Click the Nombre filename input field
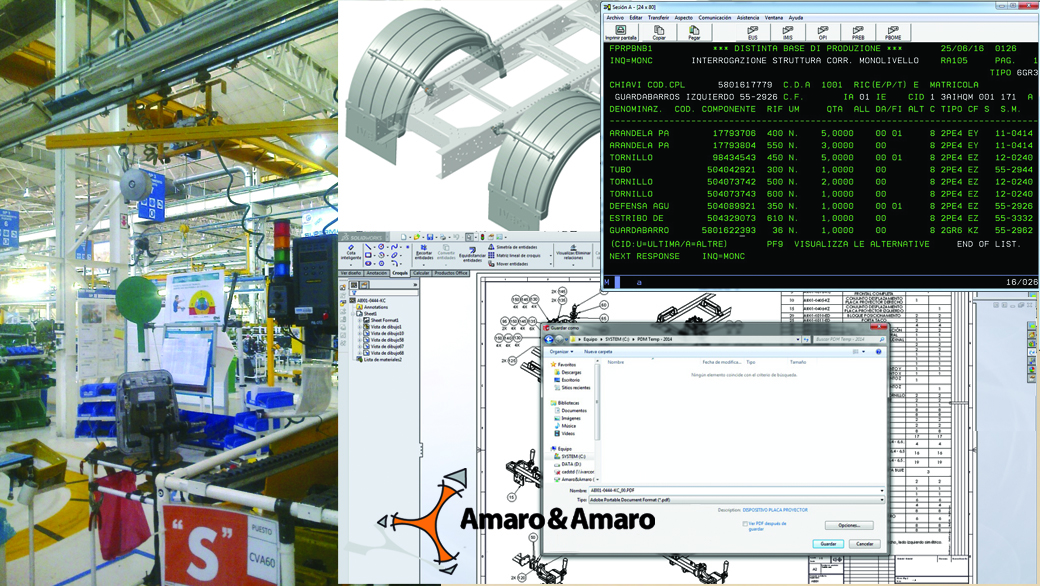Viewport: 1040px width, 586px height. click(735, 491)
